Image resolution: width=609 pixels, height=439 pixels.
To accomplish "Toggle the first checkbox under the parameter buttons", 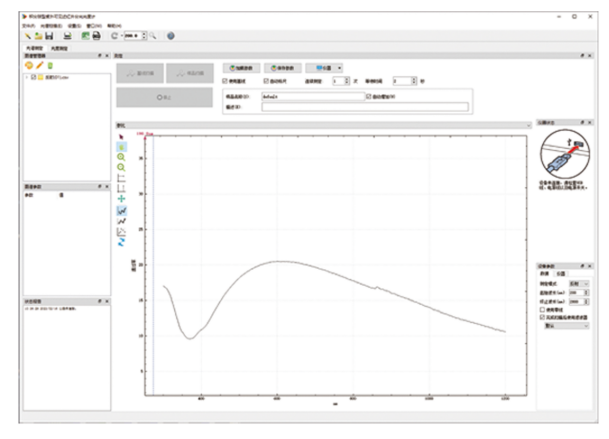I will (x=224, y=81).
